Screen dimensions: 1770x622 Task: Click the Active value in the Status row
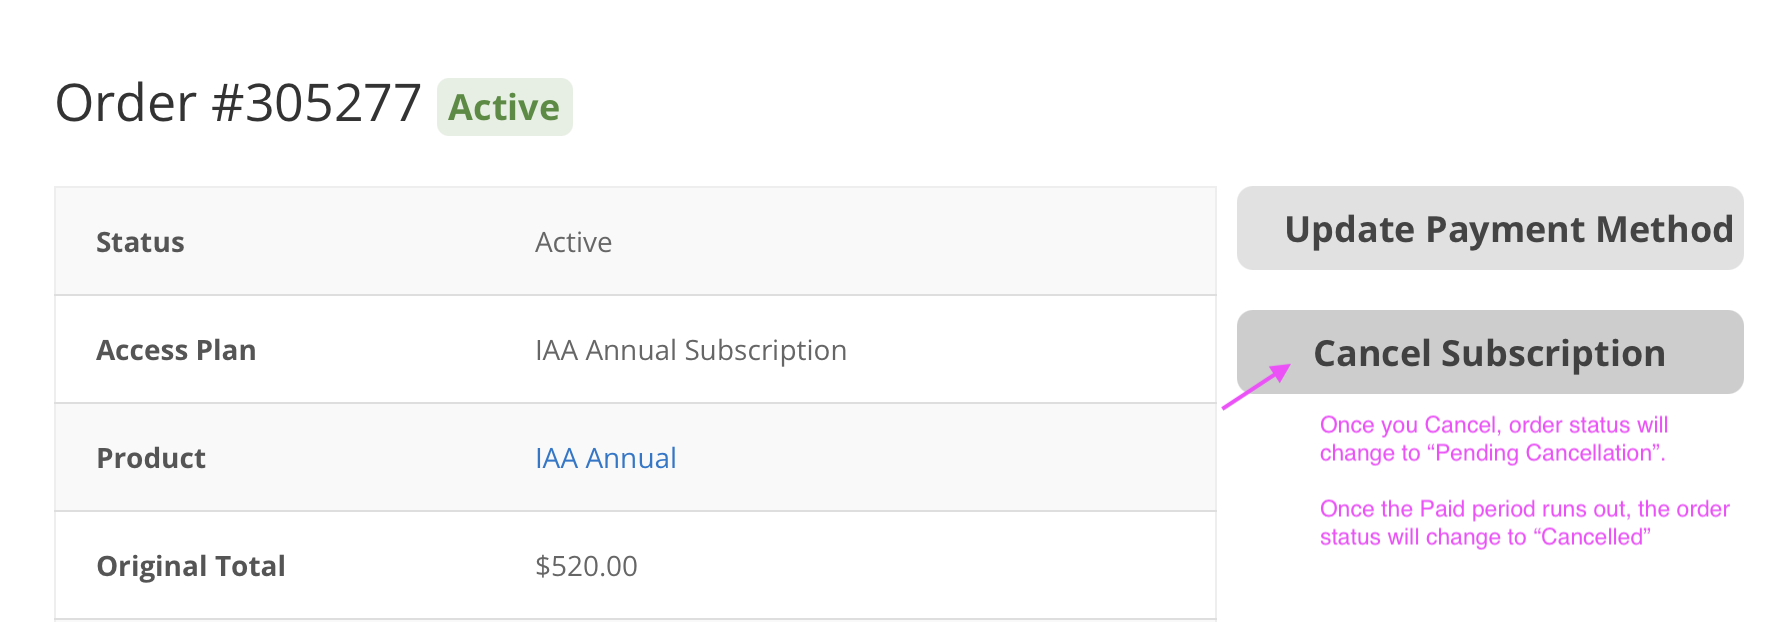573,242
